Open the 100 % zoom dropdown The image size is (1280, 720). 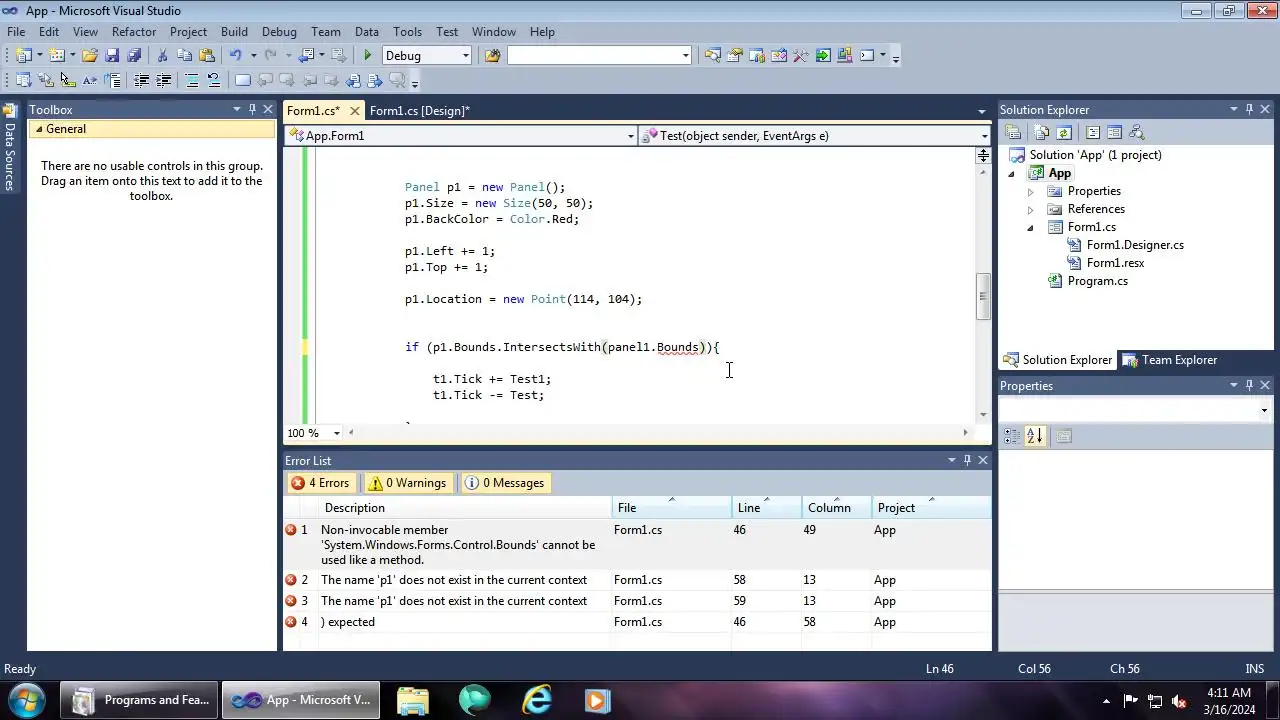click(336, 433)
